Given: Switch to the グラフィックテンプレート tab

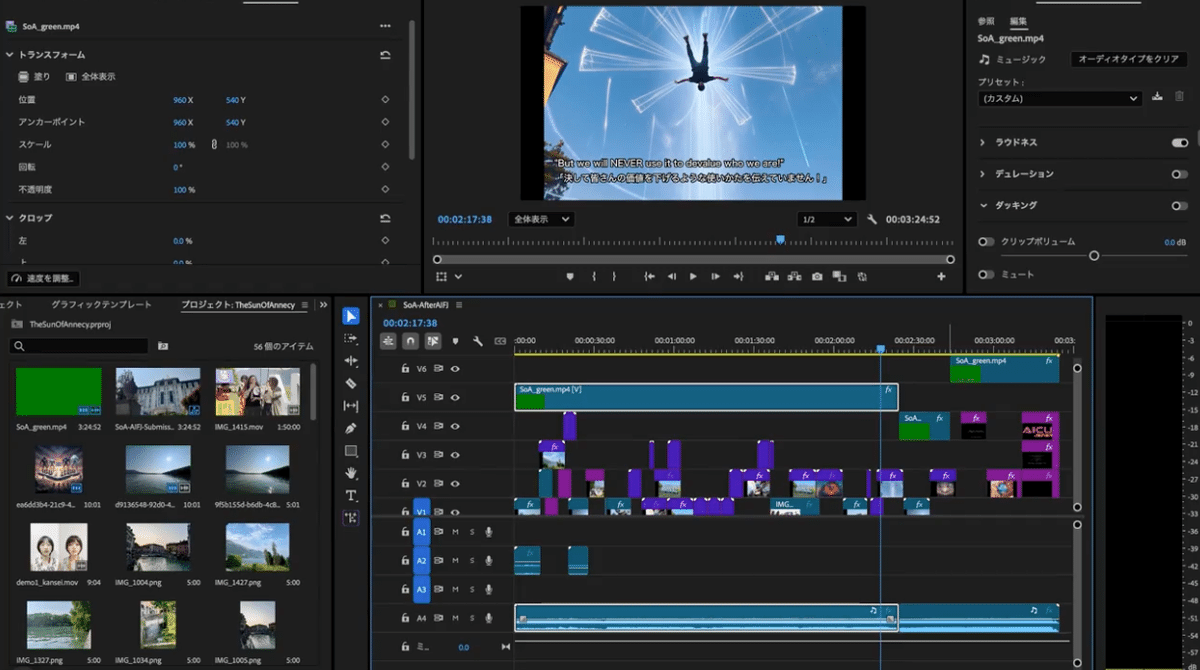Looking at the screenshot, I should click(x=101, y=304).
